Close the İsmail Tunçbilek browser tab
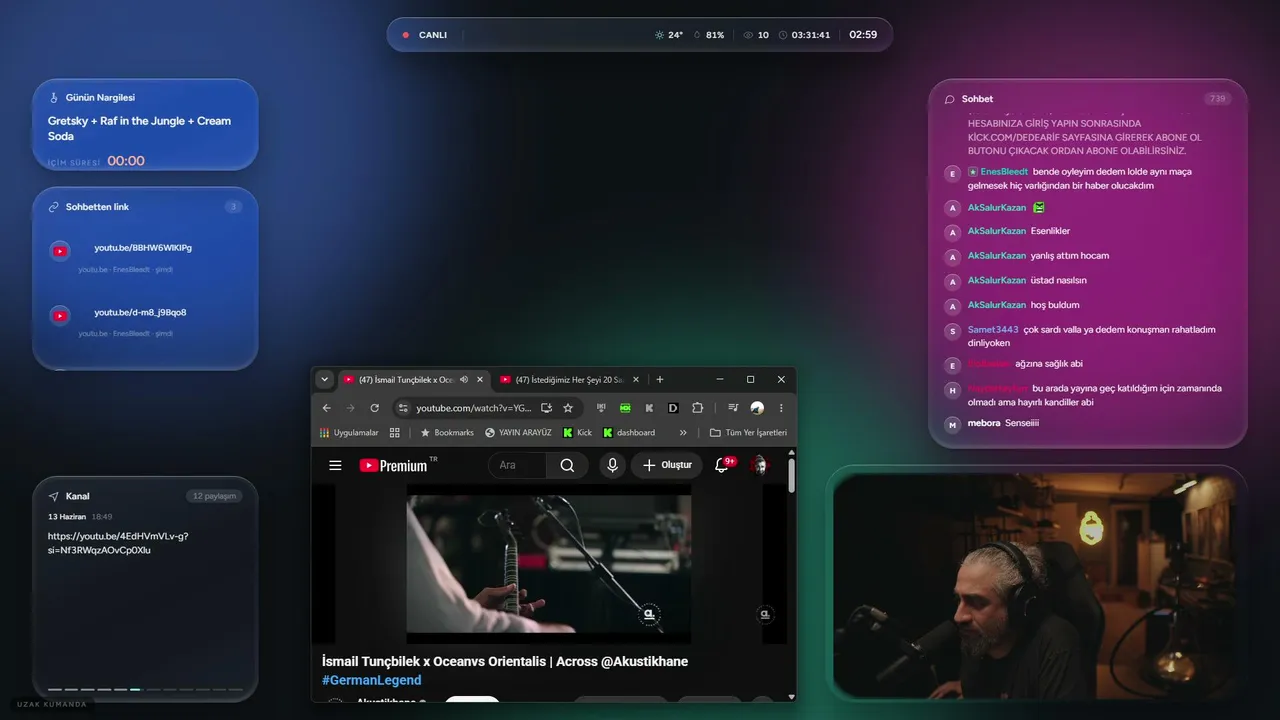This screenshot has width=1280, height=720. tap(480, 380)
